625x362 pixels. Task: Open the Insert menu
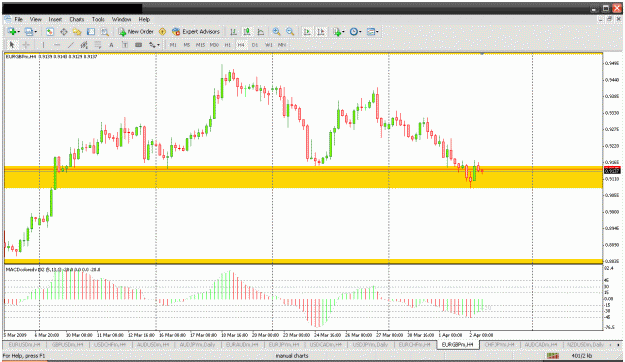(55, 19)
